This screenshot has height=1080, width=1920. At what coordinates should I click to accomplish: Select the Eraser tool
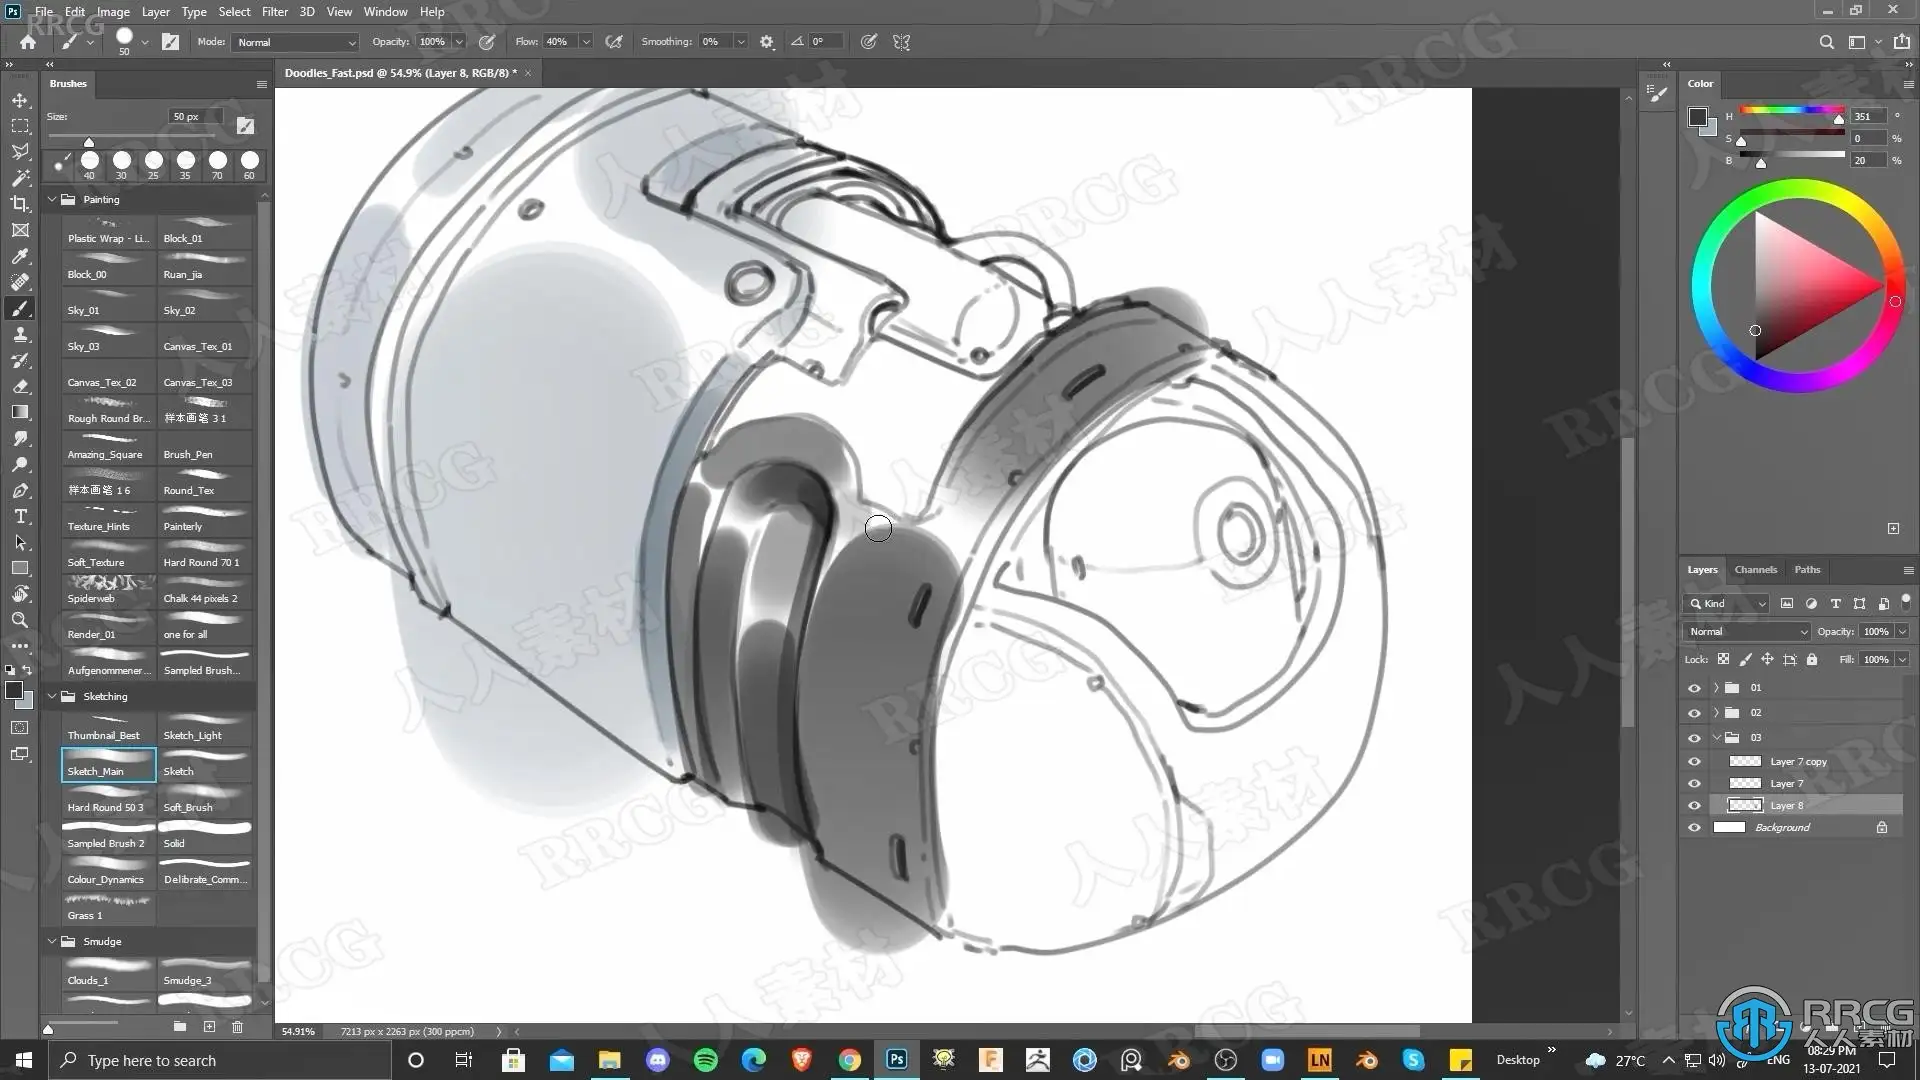click(20, 386)
